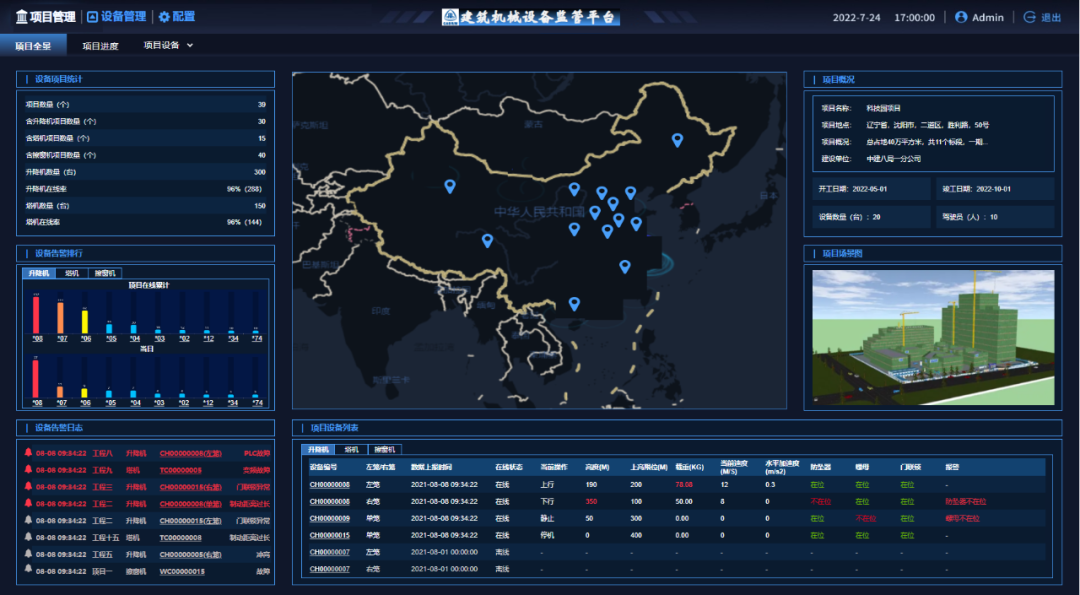Click the 项目管理 building icon
The width and height of the screenshot is (1080, 595).
point(21,17)
